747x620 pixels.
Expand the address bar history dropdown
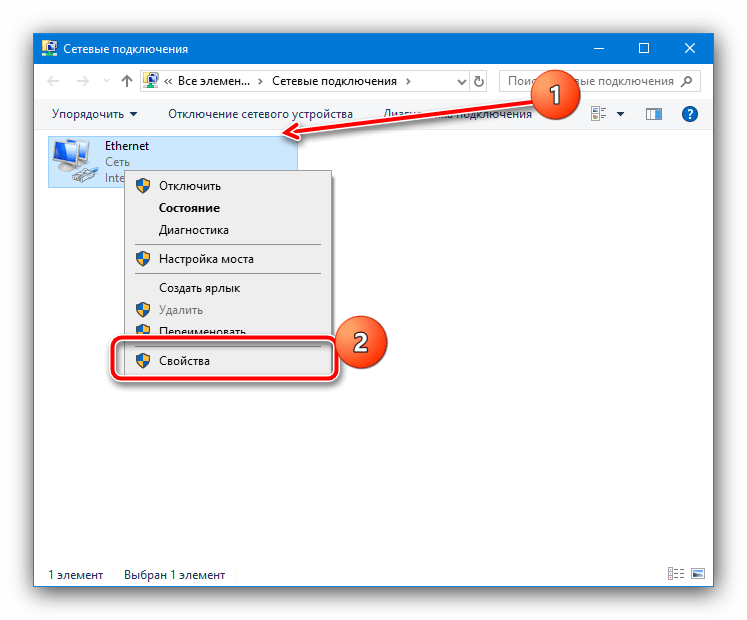click(461, 81)
